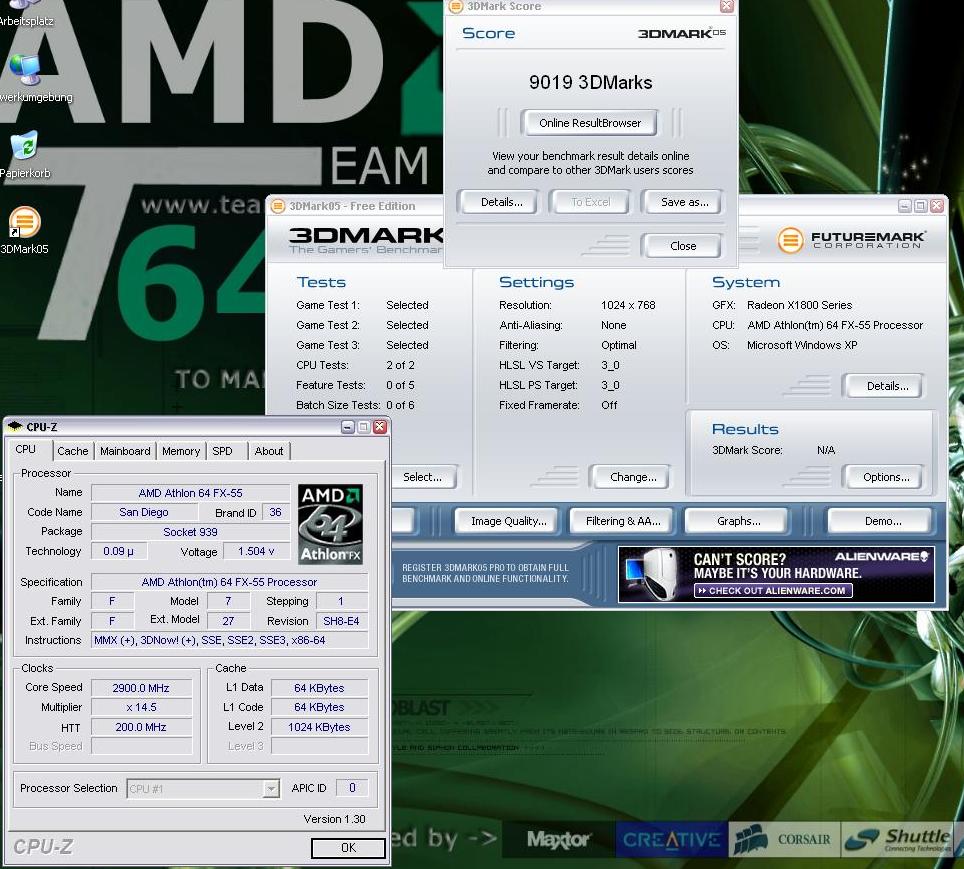Close the CPU-Z window with X
The width and height of the screenshot is (964, 869).
coord(380,427)
